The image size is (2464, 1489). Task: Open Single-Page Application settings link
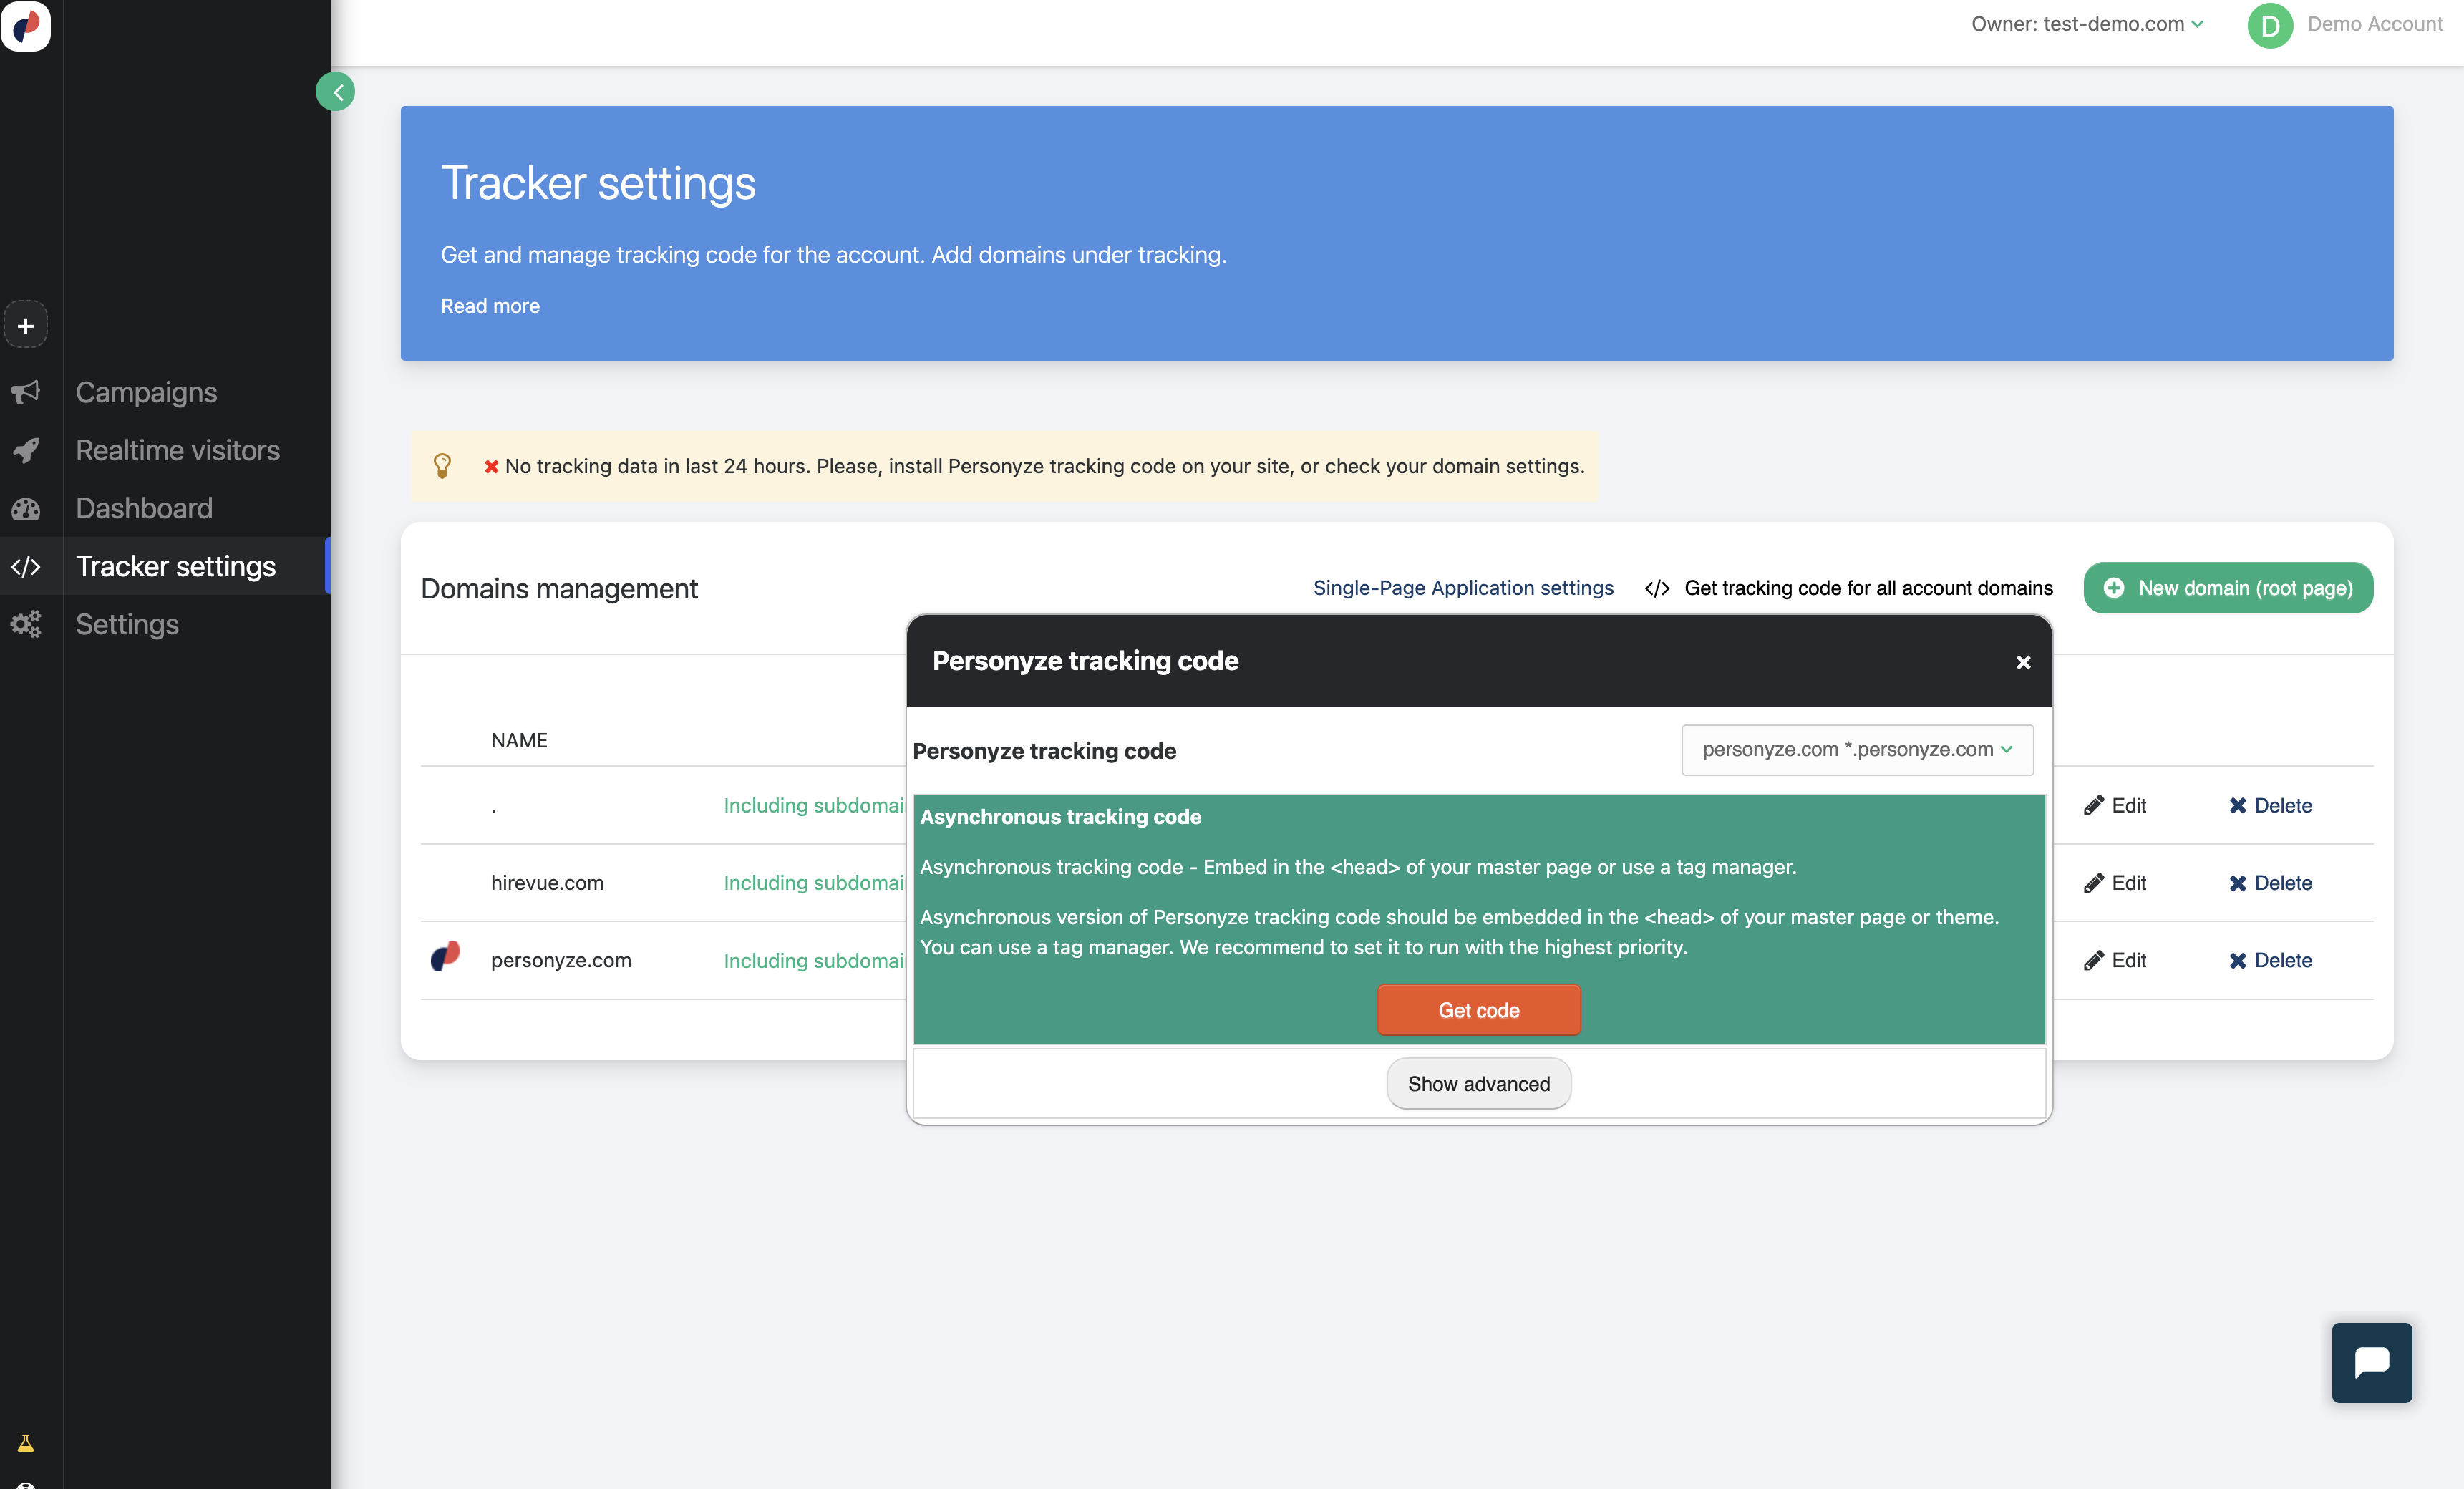(1463, 588)
